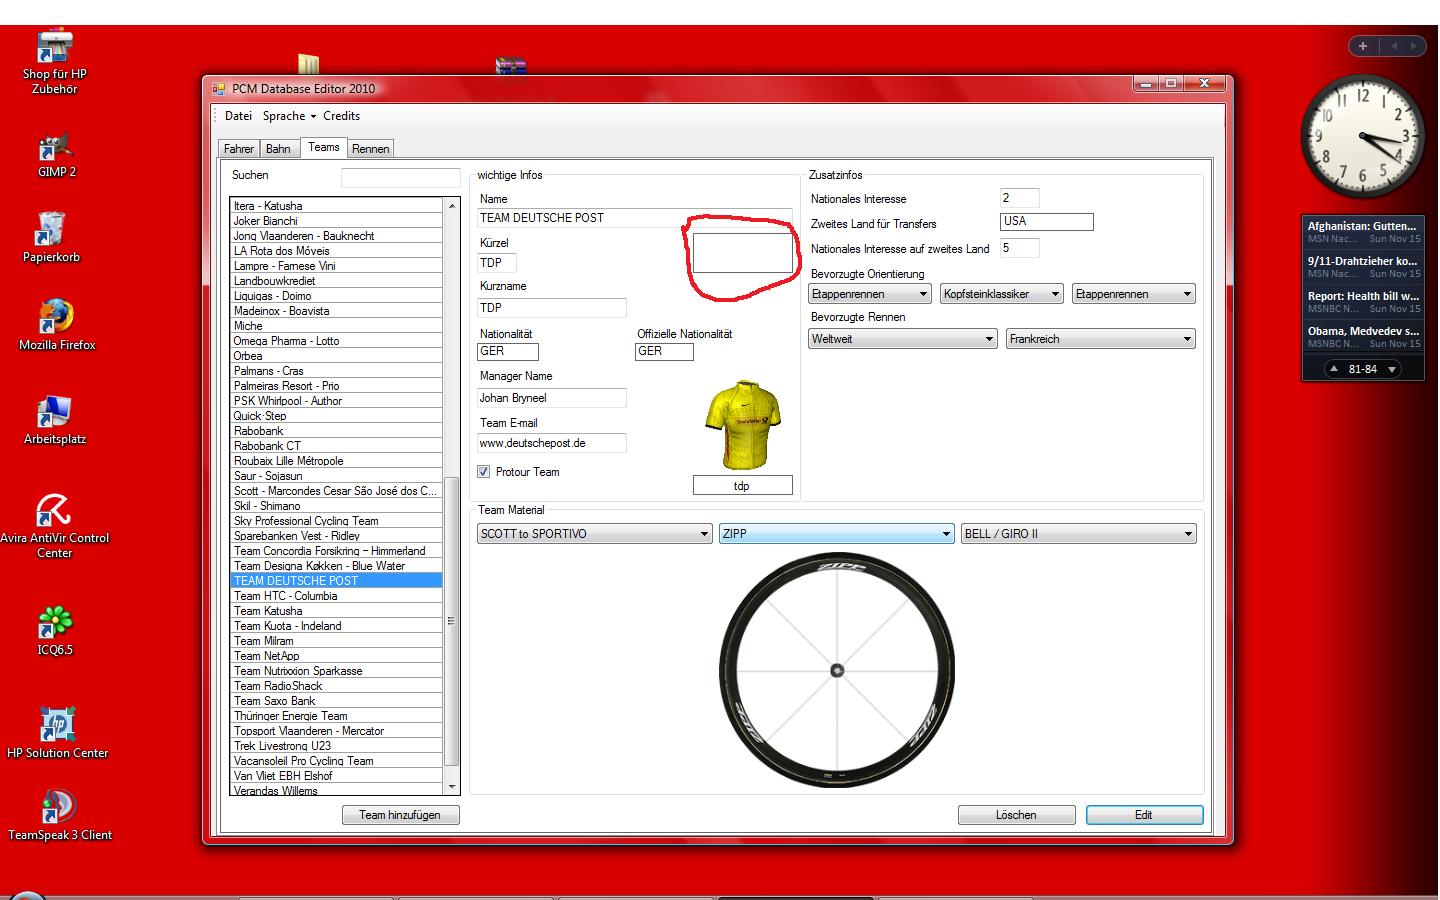Click the Team hinzufügen button
The image size is (1440, 900).
[x=400, y=815]
